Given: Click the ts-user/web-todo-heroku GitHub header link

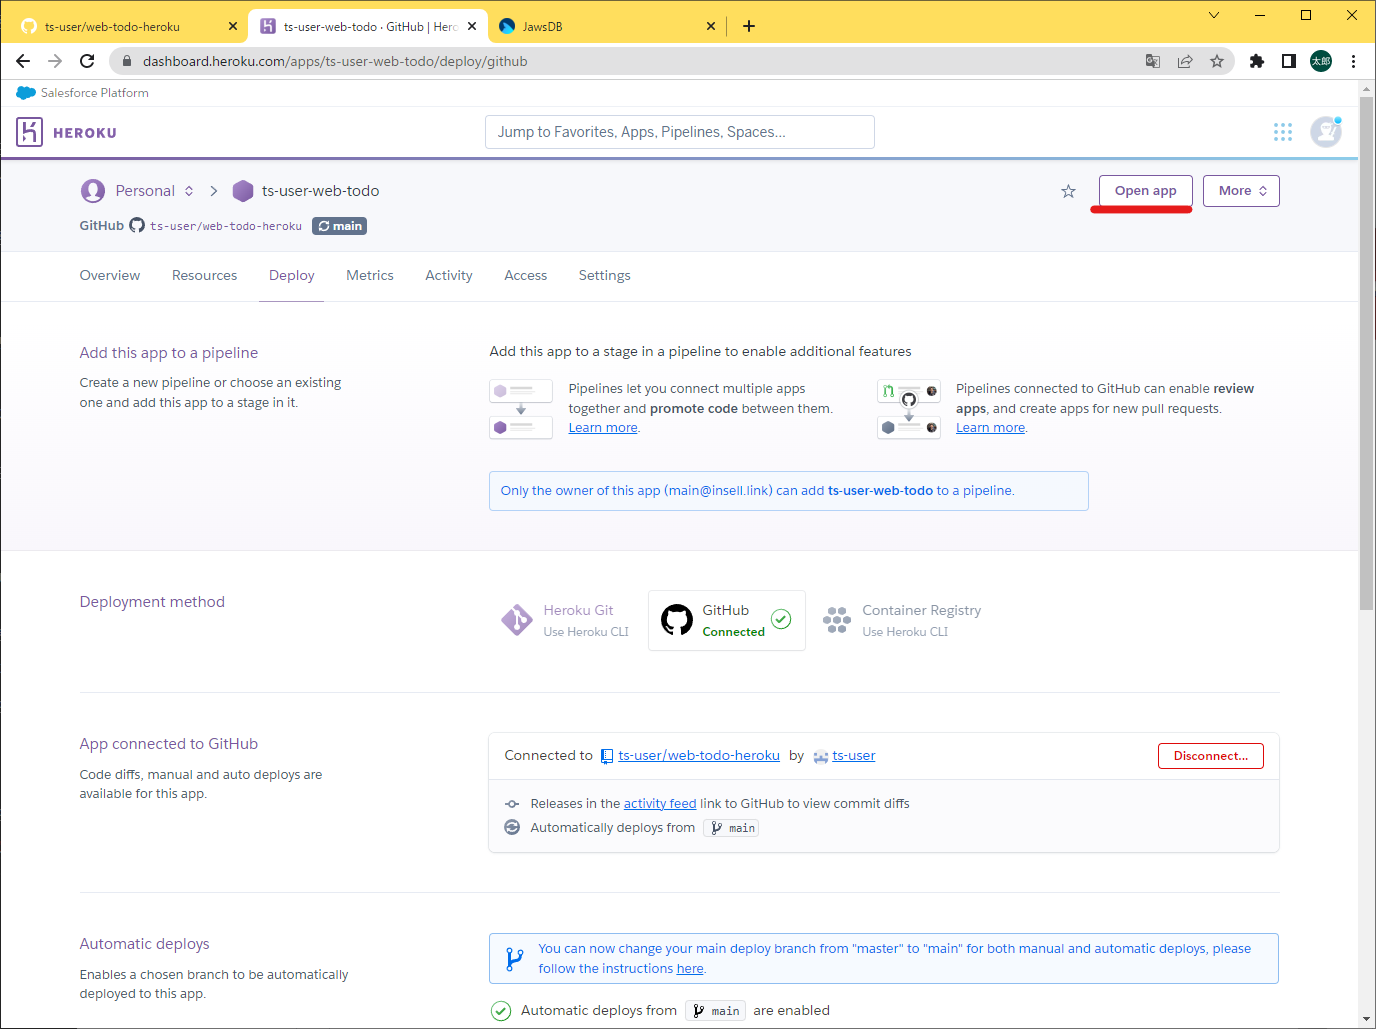Looking at the screenshot, I should click(226, 227).
